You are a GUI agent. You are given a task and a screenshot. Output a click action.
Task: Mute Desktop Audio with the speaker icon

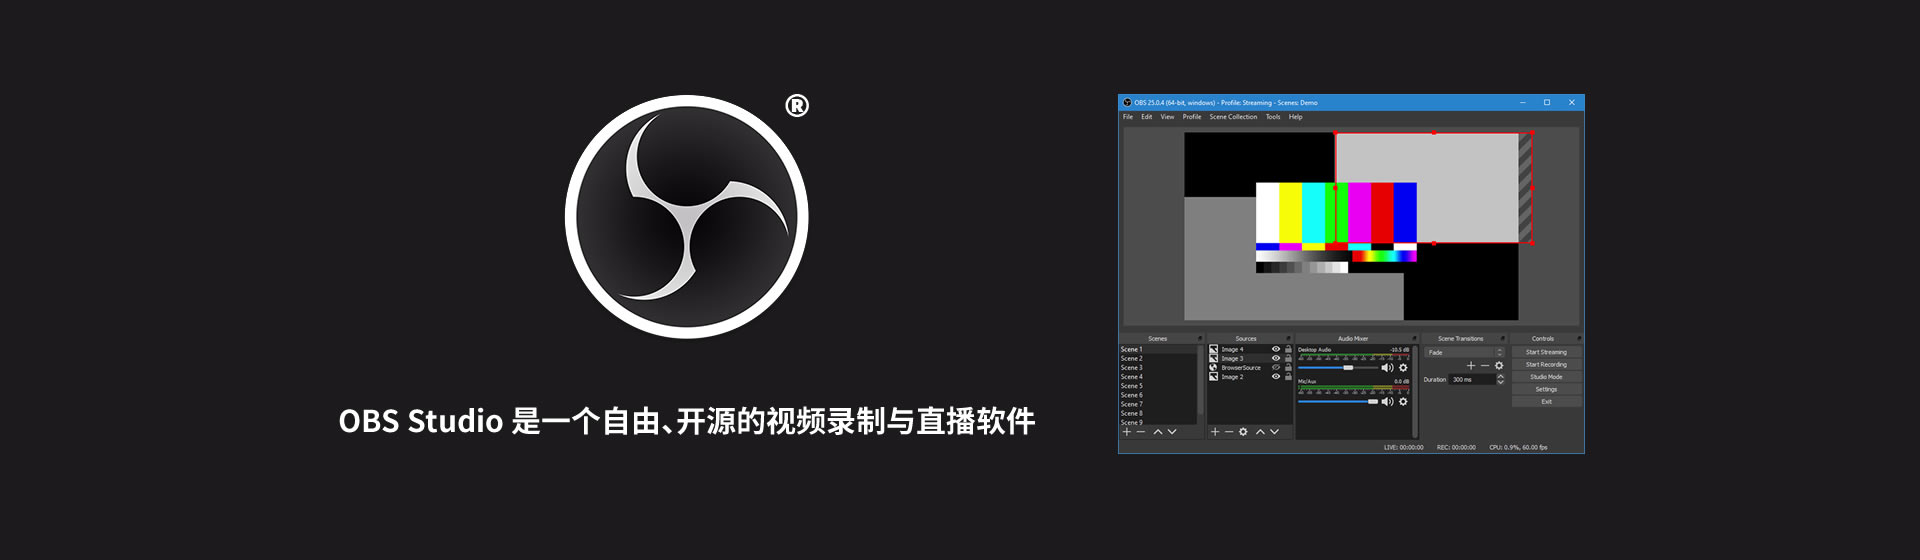point(1387,368)
